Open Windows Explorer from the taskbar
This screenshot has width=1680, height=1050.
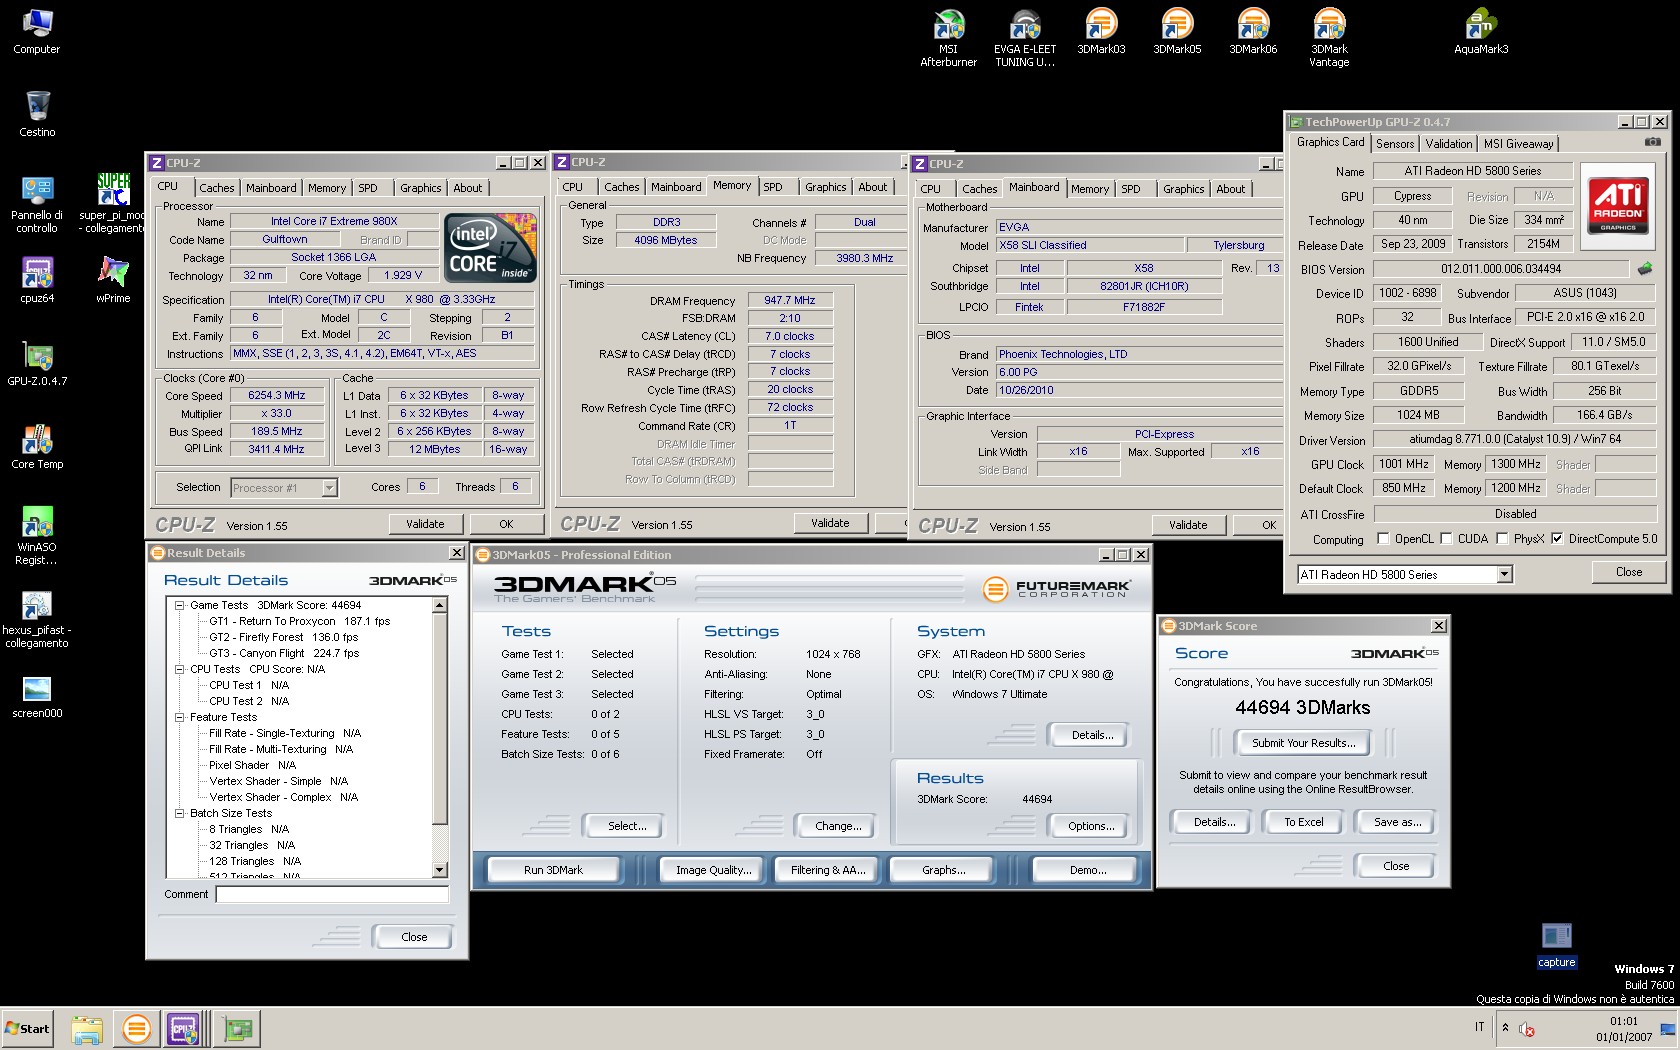pos(87,1029)
